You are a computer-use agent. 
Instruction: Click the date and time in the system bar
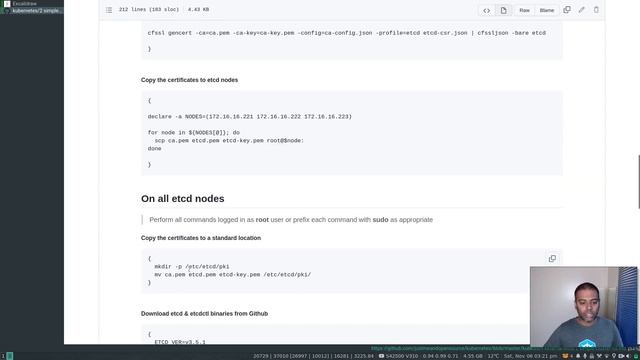(530, 356)
